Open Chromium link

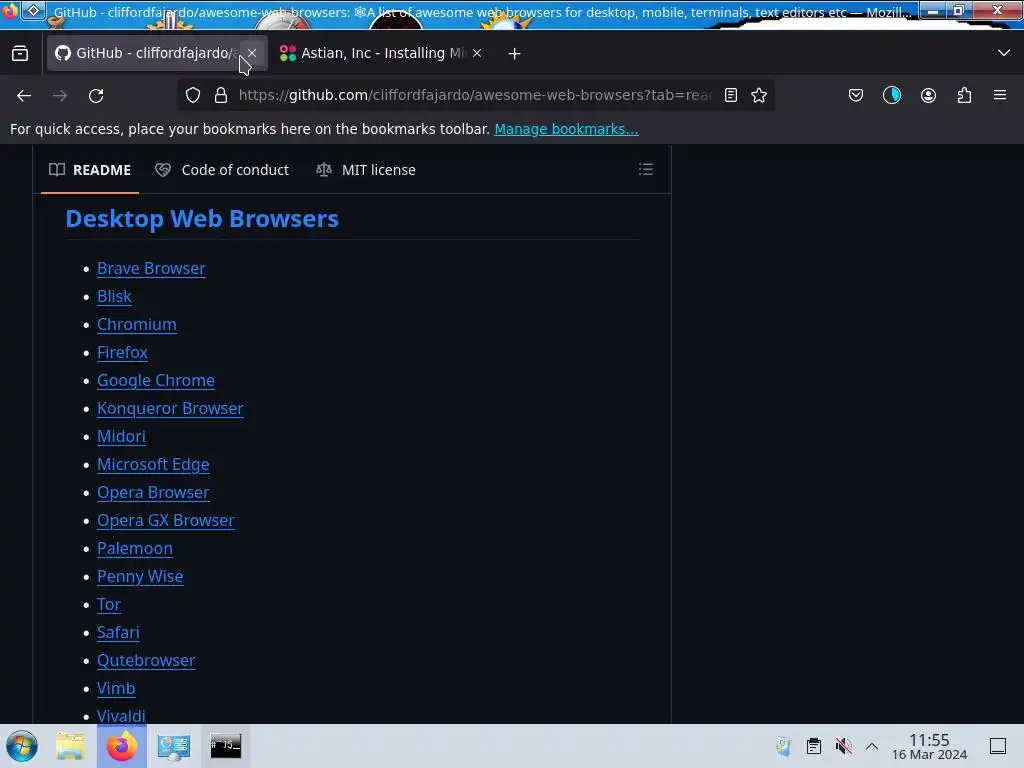pos(136,325)
